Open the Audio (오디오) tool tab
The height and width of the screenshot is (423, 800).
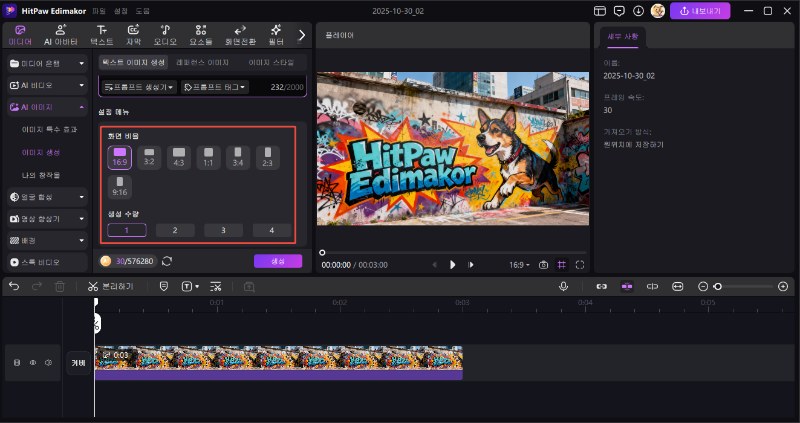pyautogui.click(x=164, y=34)
